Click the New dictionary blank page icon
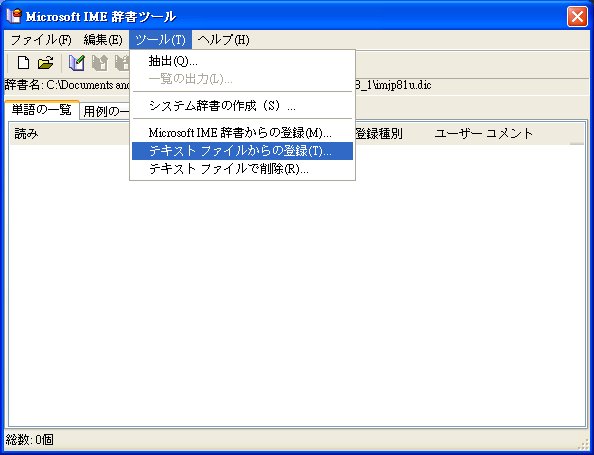The width and height of the screenshot is (594, 455). pyautogui.click(x=23, y=63)
